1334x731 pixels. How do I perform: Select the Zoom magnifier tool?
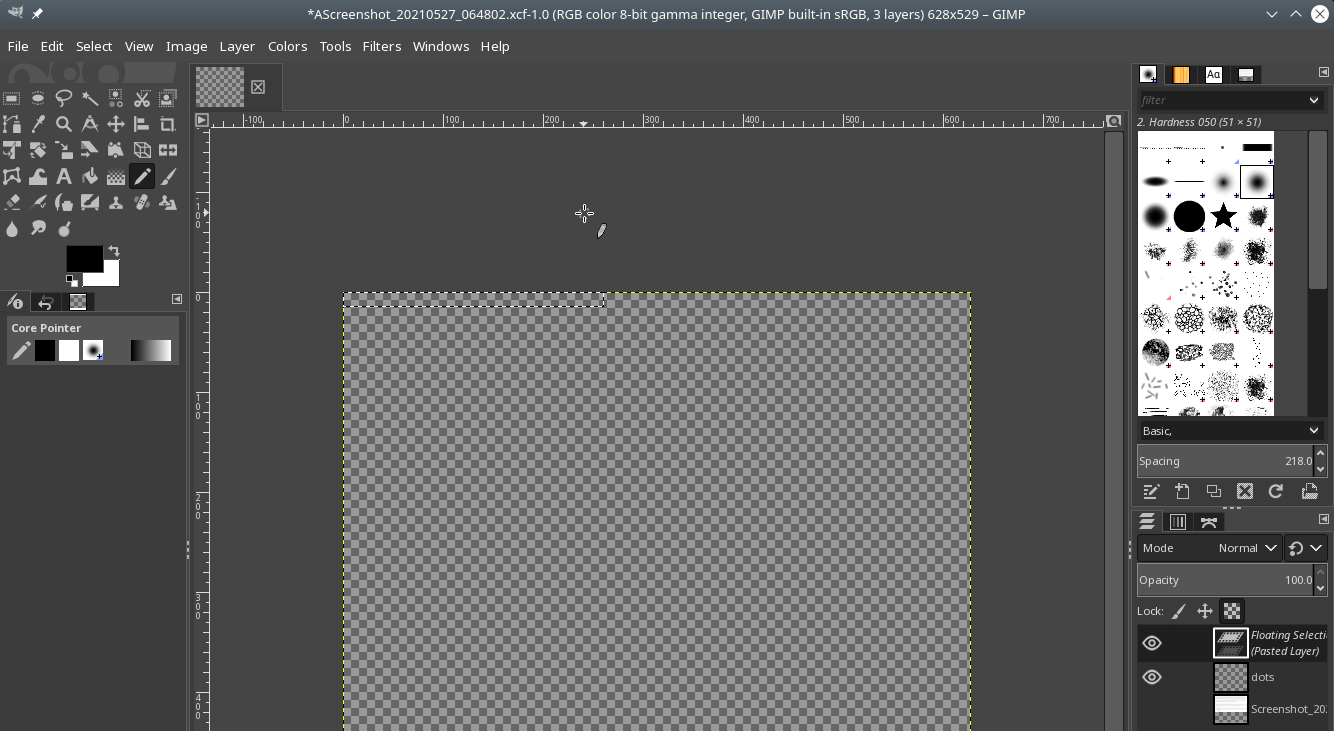click(x=64, y=124)
